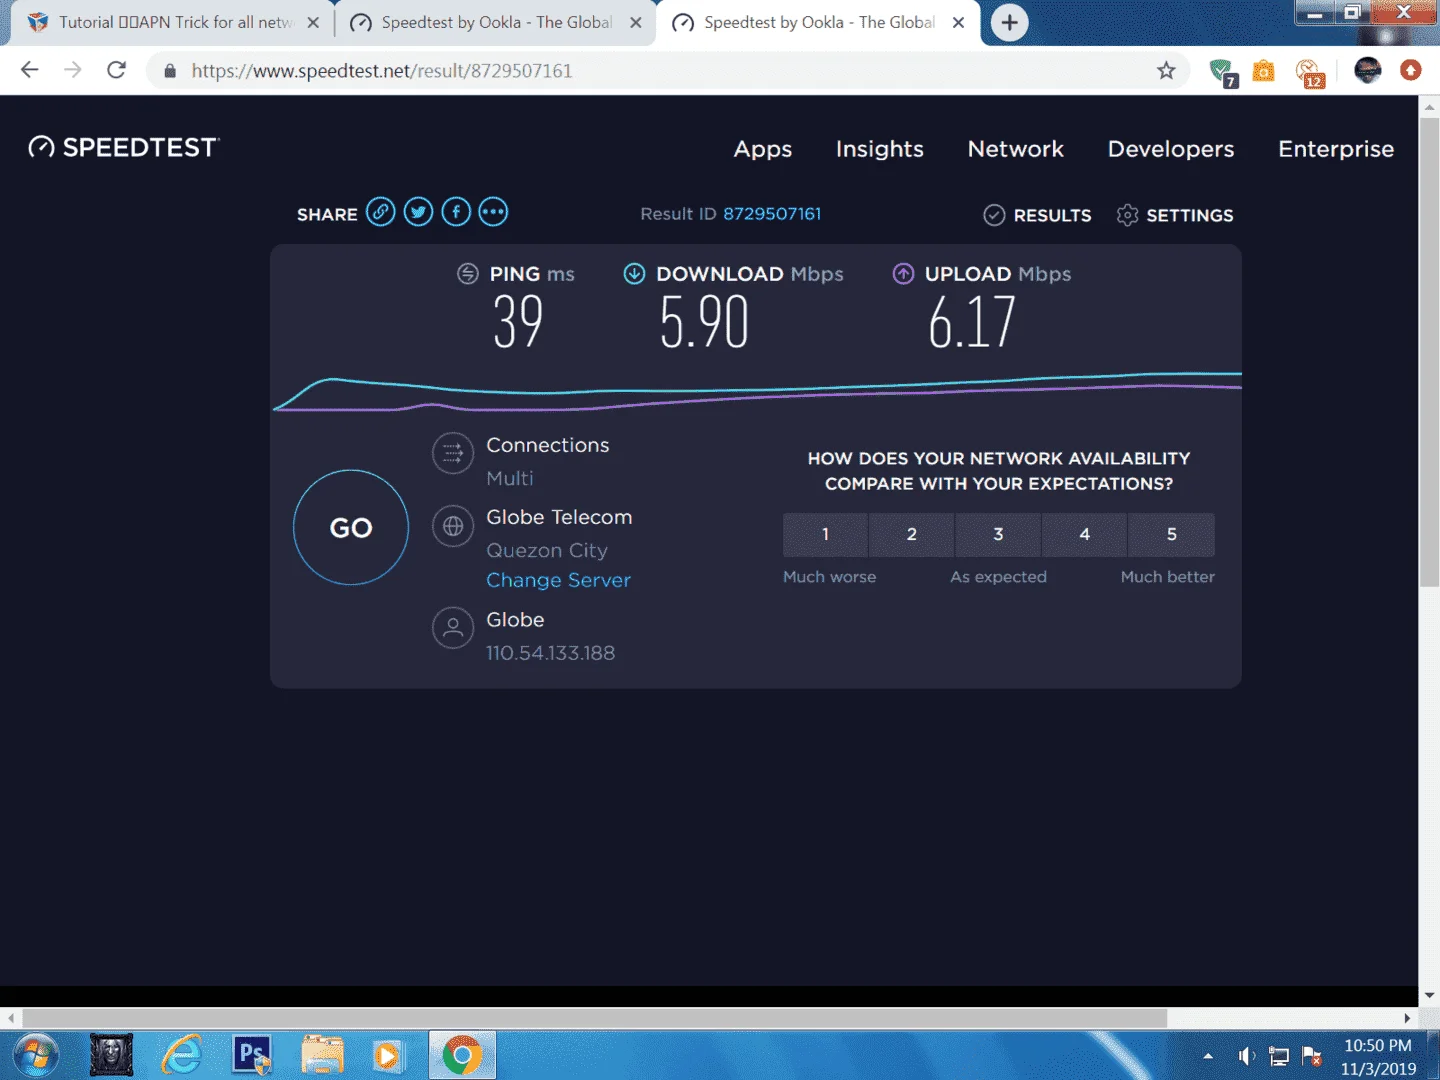
Task: Rate network availability as 2
Action: pyautogui.click(x=912, y=535)
